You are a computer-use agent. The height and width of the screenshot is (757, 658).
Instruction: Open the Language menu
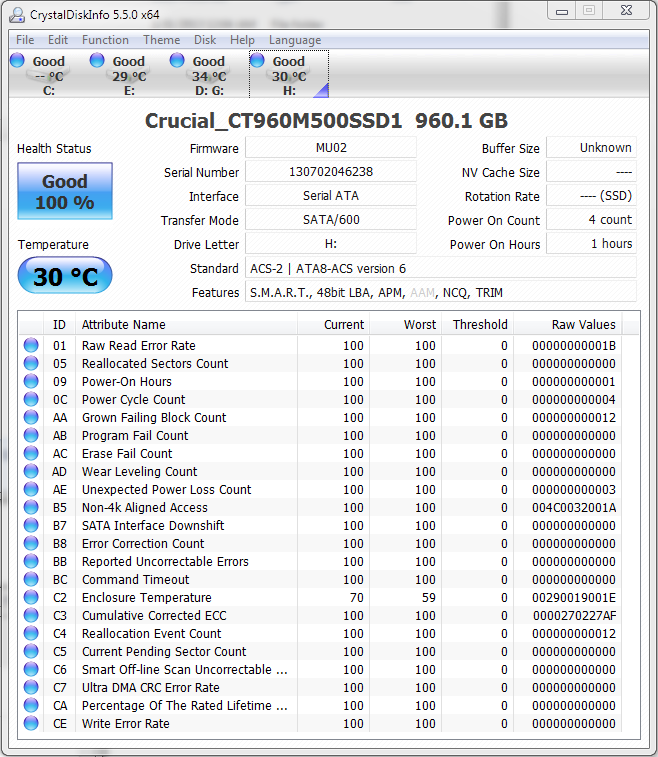pyautogui.click(x=295, y=40)
